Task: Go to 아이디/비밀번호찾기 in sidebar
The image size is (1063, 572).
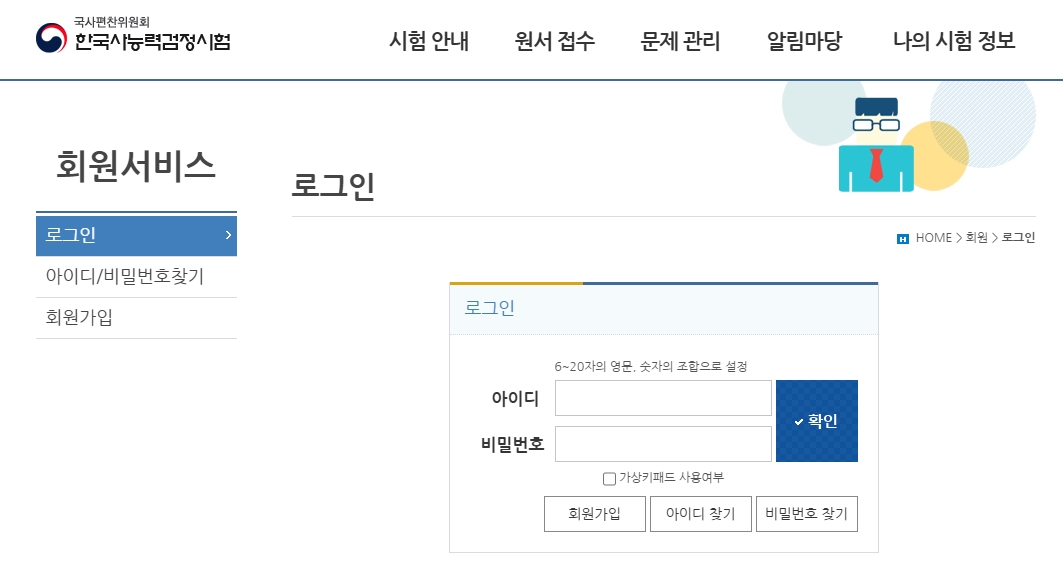Action: tap(136, 277)
